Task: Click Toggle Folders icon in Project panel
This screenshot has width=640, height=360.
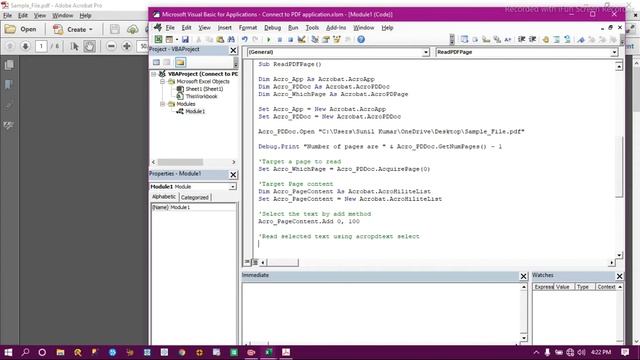Action: point(180,62)
